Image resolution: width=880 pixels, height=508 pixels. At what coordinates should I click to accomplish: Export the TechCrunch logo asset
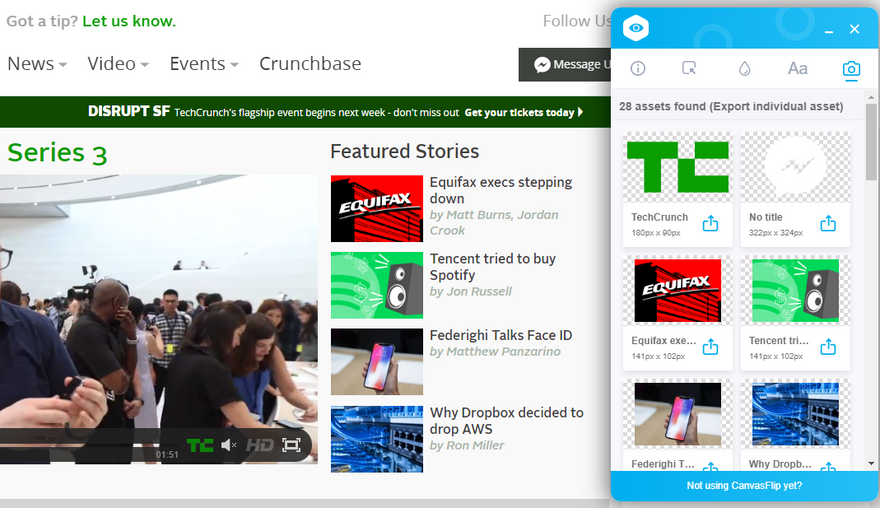click(711, 223)
